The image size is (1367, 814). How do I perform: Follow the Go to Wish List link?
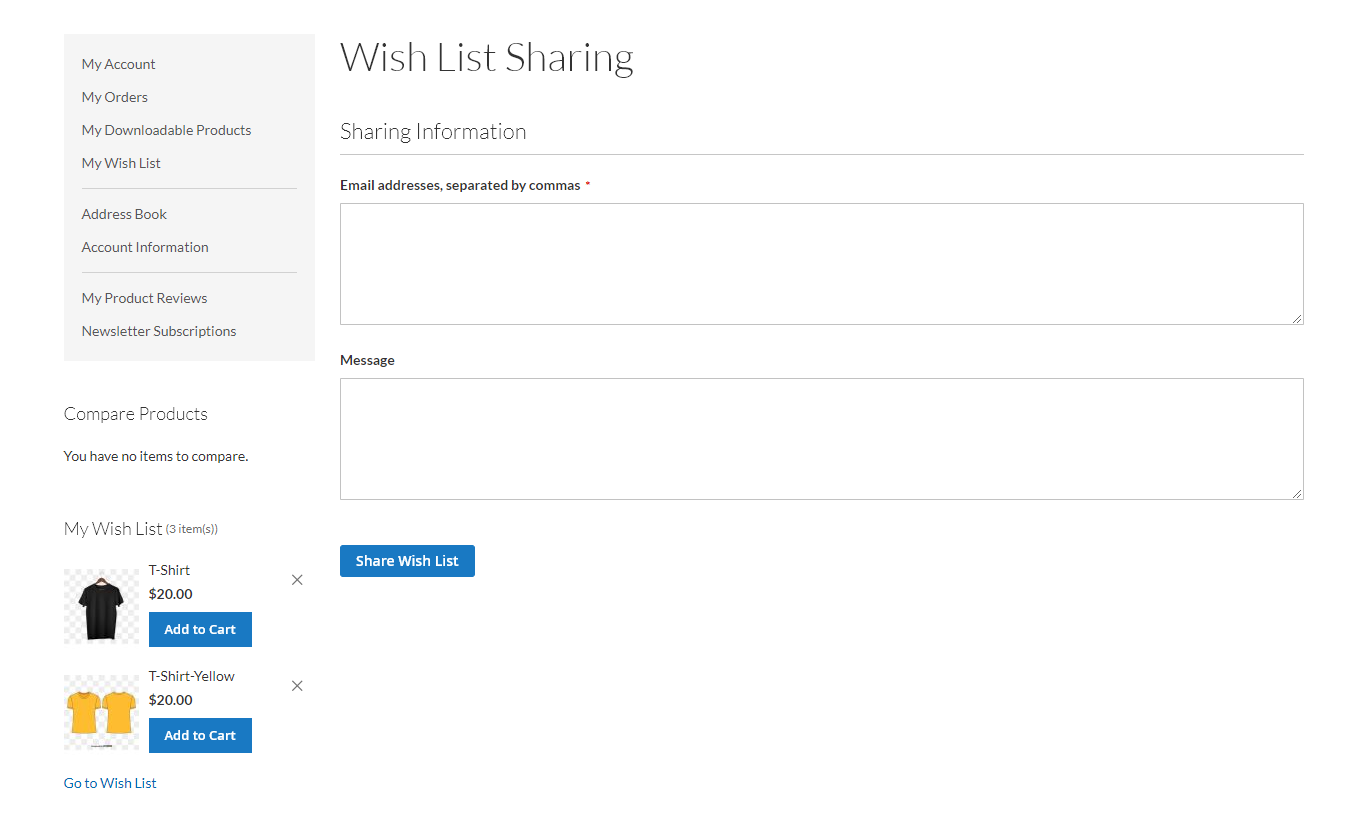pyautogui.click(x=110, y=783)
